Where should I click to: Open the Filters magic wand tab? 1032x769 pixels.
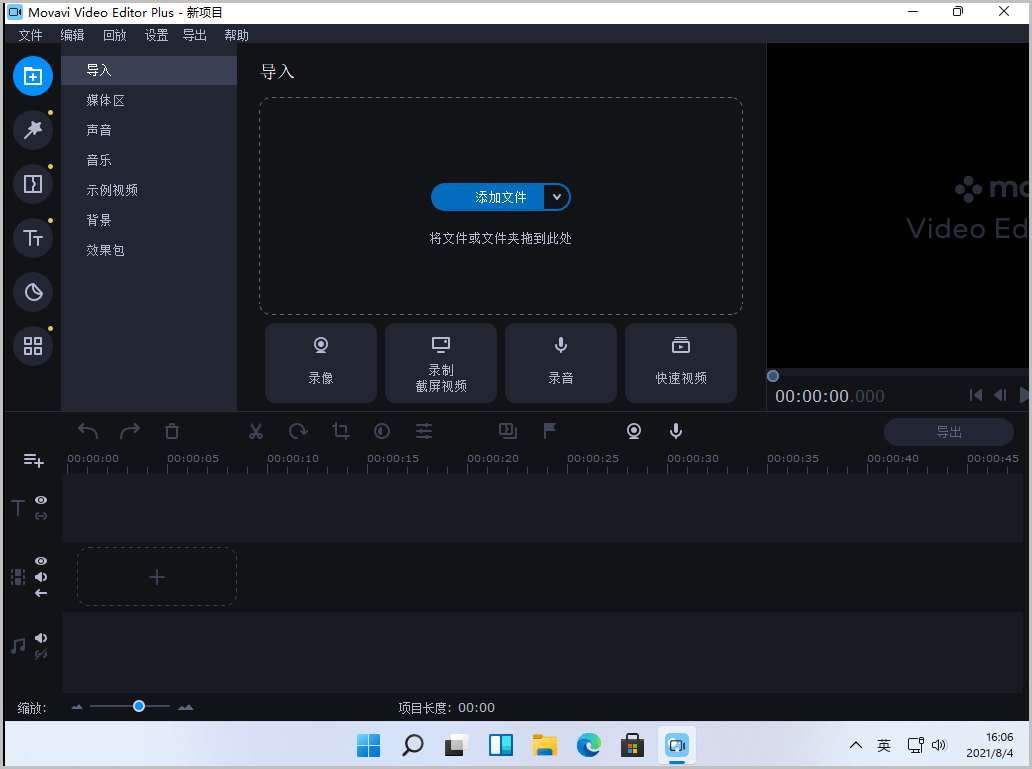click(x=33, y=130)
